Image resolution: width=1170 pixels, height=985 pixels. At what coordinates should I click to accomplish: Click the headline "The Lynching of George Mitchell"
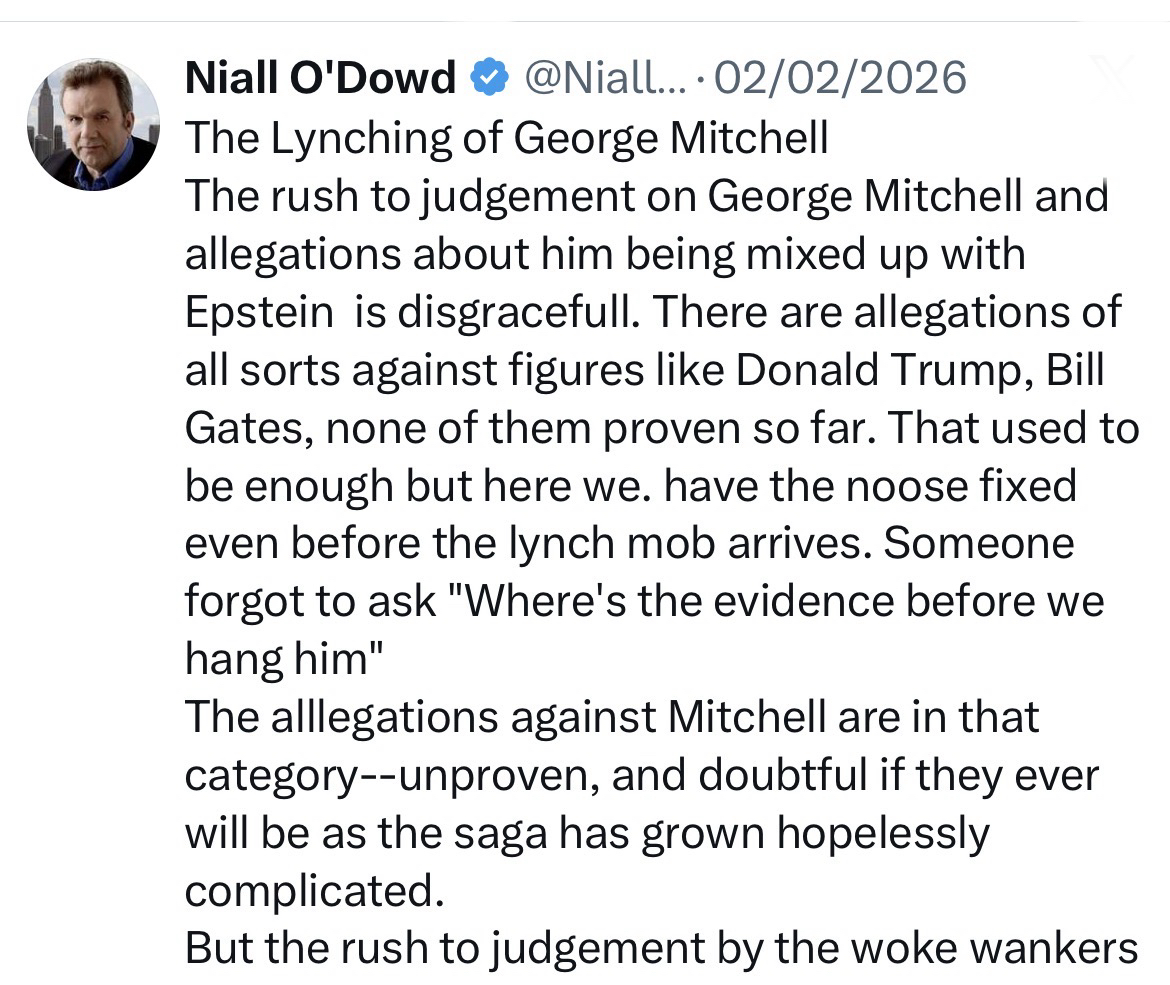click(506, 137)
